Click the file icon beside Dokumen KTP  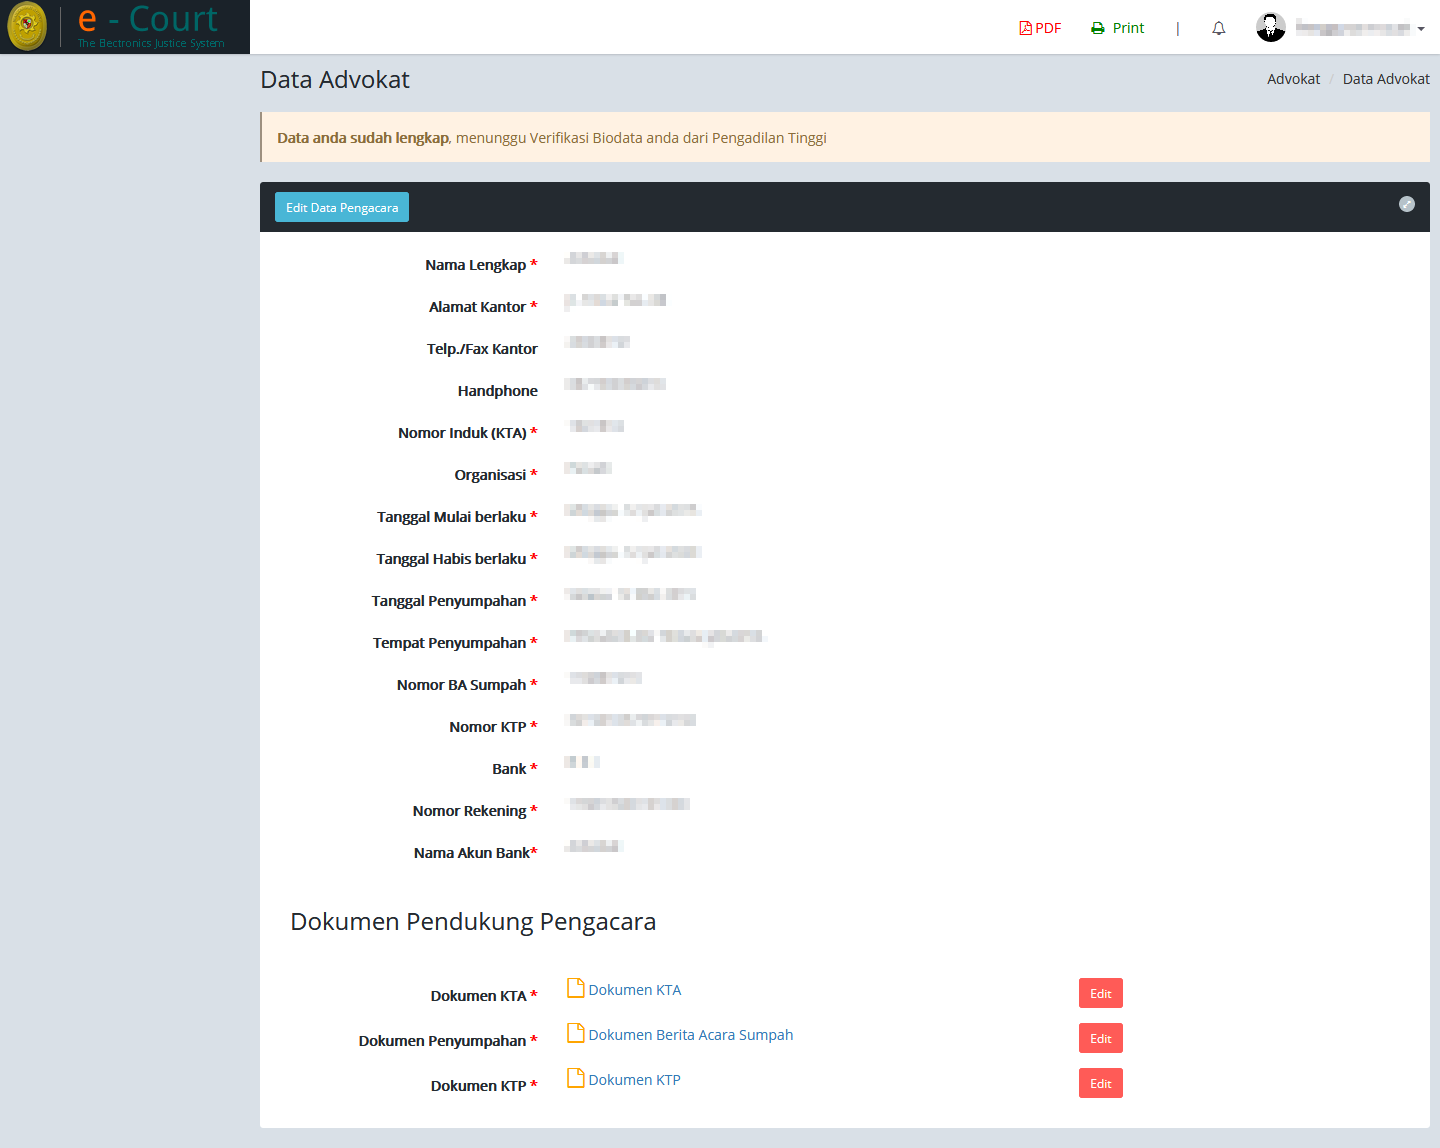[575, 1079]
